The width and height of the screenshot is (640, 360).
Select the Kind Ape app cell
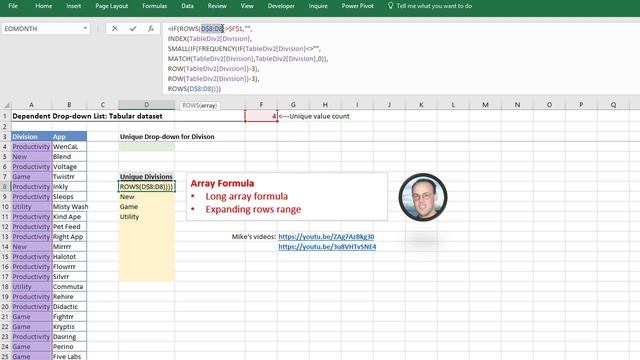[x=69, y=217]
